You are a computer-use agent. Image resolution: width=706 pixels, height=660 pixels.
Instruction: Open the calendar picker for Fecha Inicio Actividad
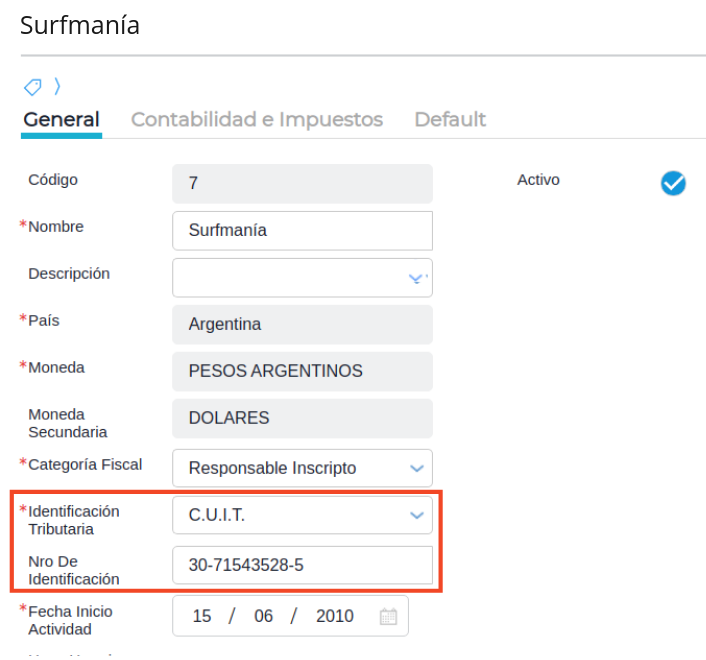[388, 616]
